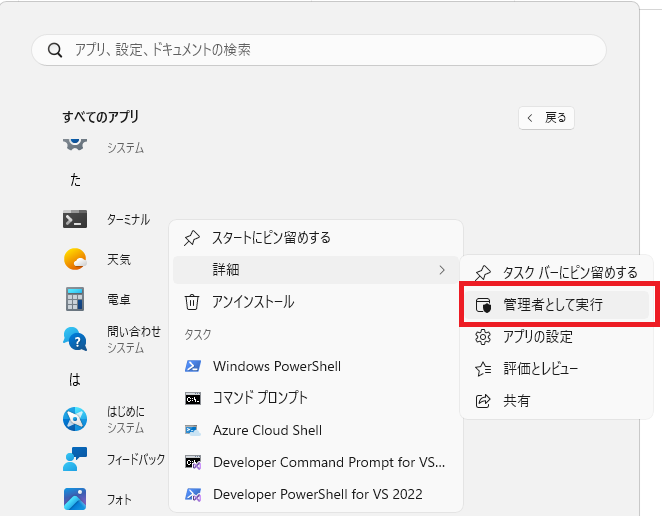Choose アンインストール from context menu

[x=316, y=302]
